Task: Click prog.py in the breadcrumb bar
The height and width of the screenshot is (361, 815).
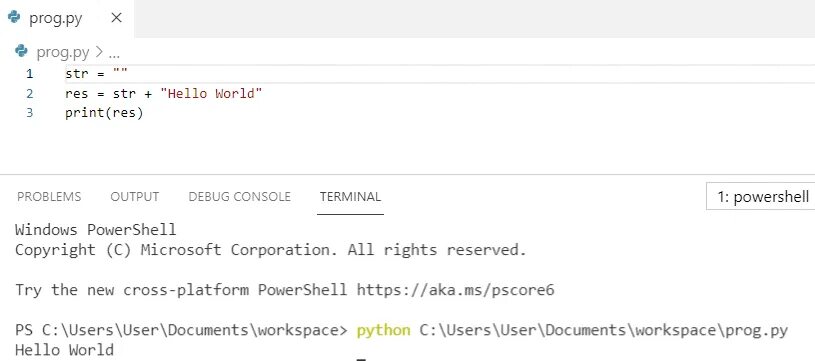Action: click(63, 52)
